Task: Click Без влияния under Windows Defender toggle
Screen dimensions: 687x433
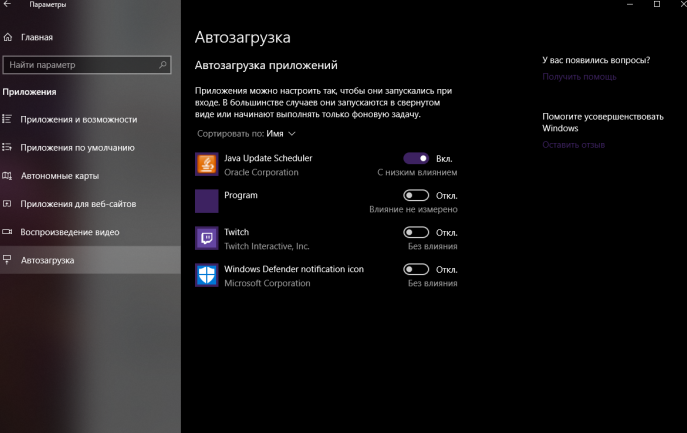Action: click(x=432, y=283)
